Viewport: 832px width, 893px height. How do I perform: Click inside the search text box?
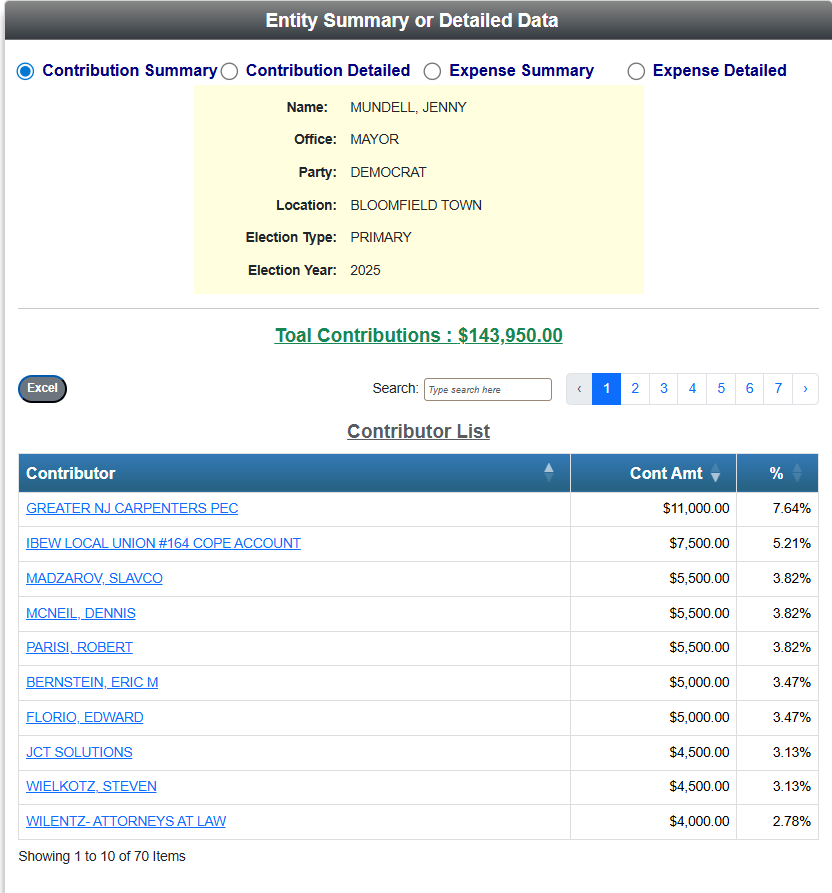[487, 389]
